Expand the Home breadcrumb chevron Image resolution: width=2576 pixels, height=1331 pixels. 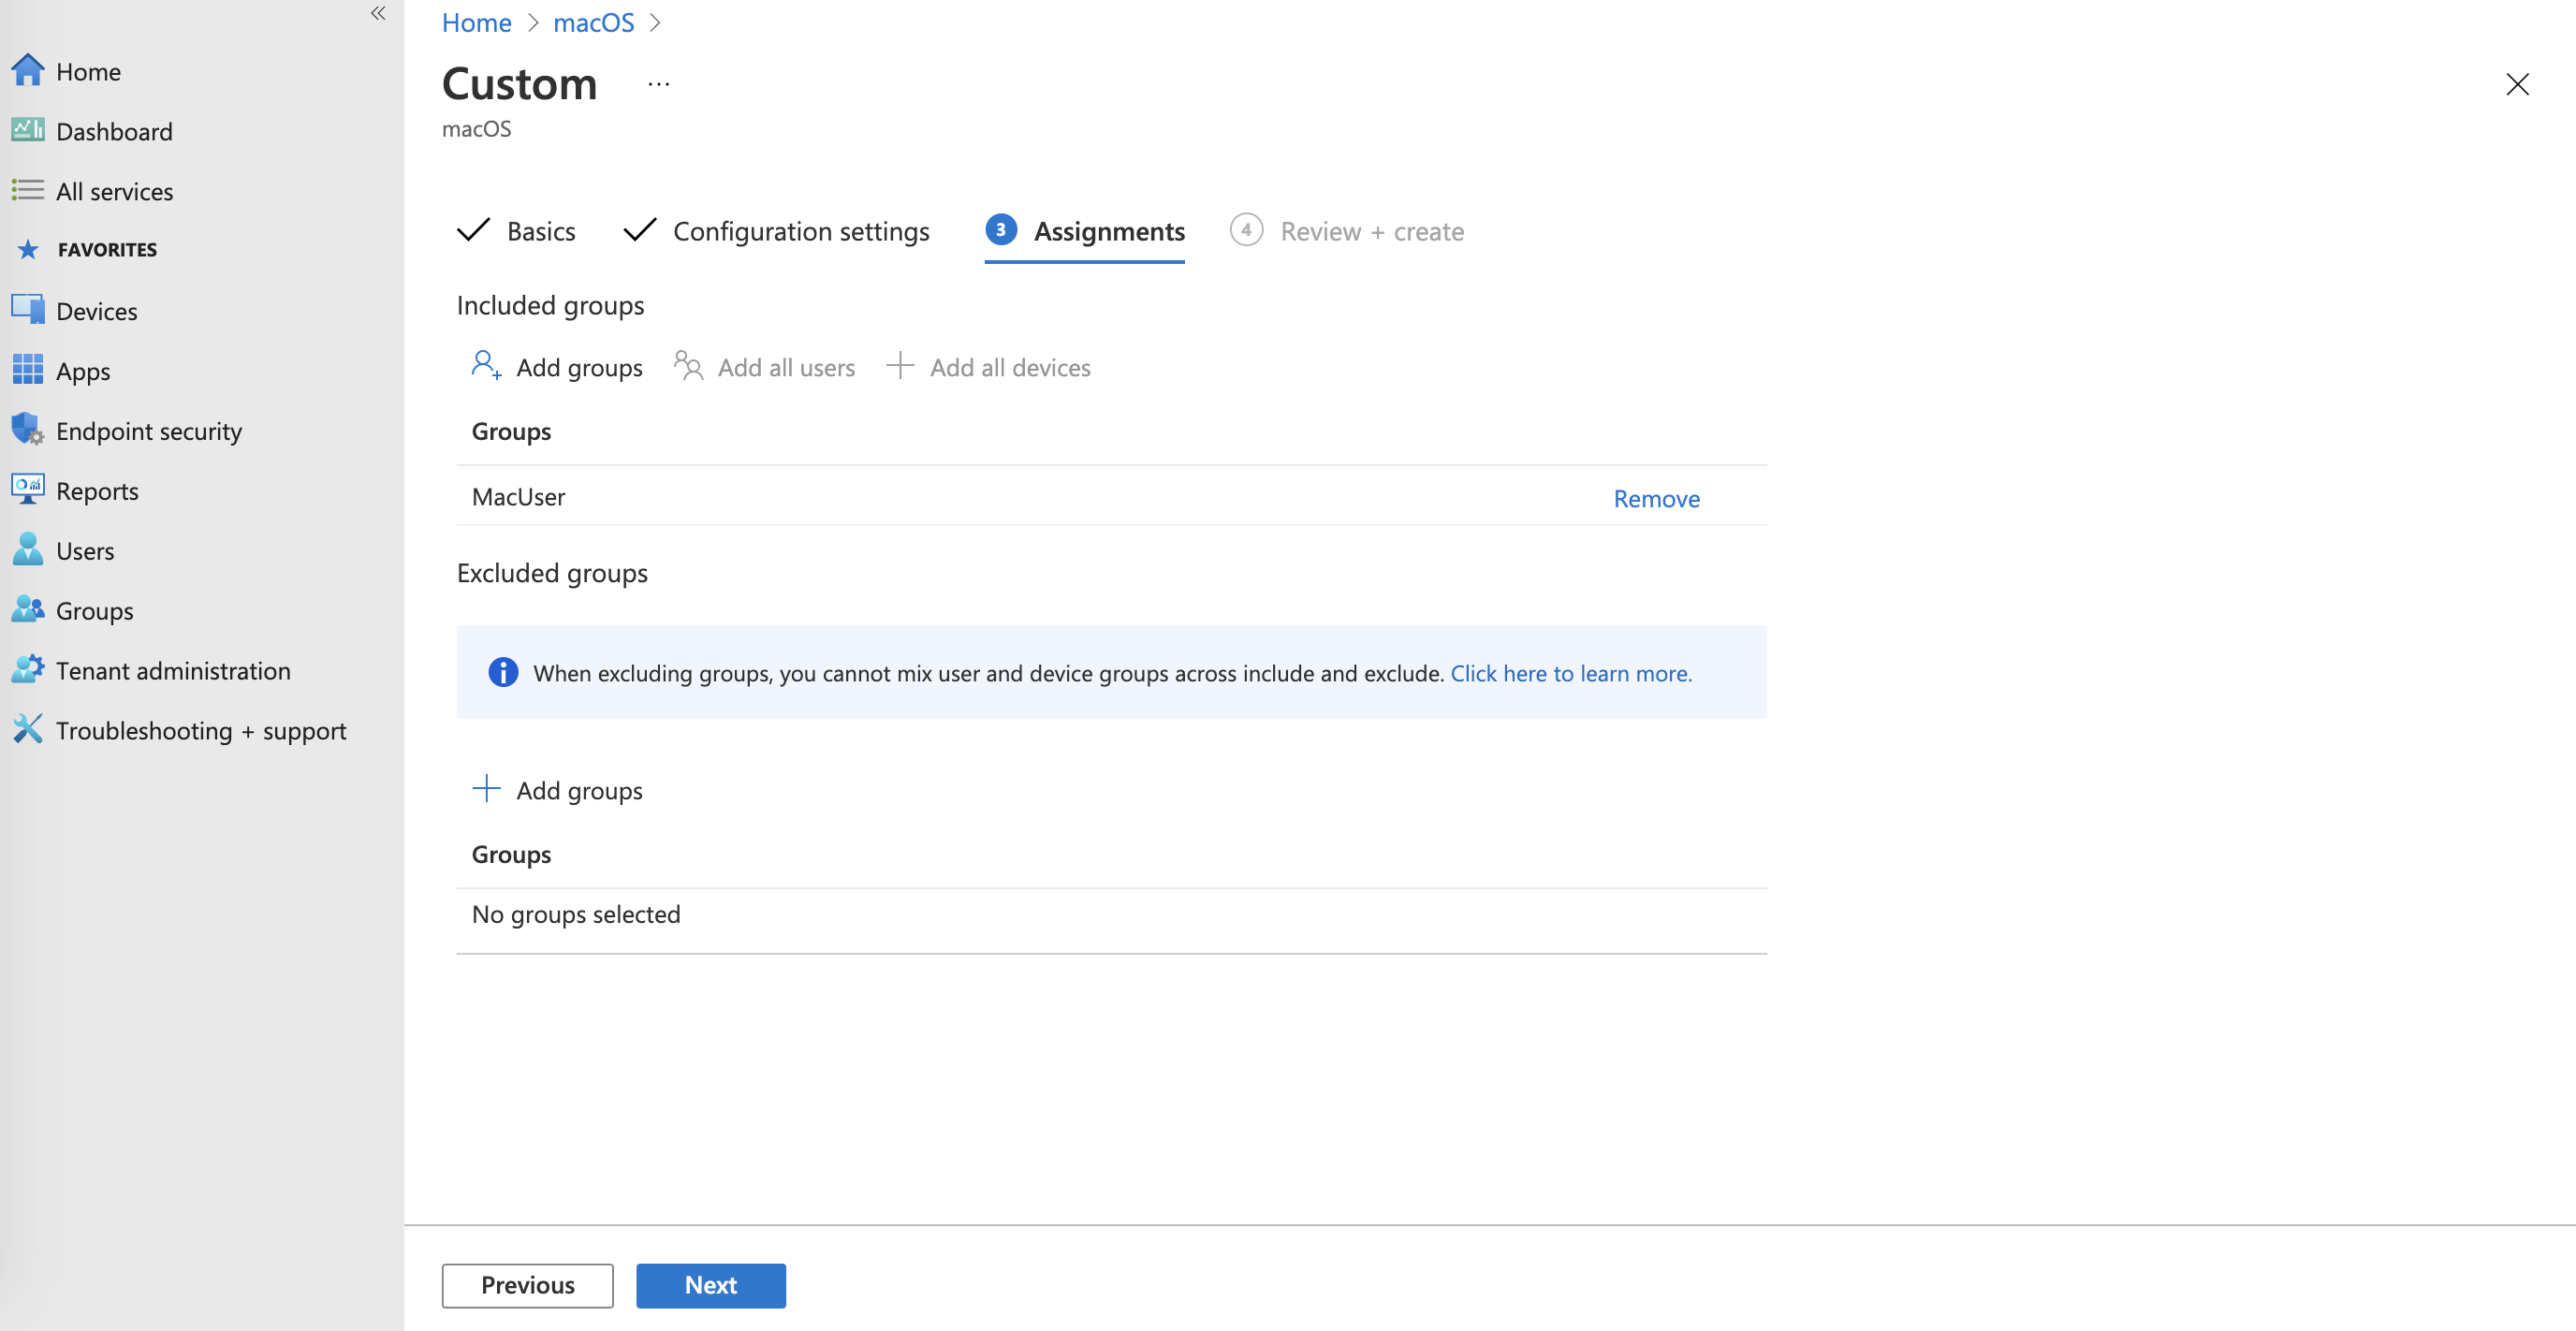534,22
